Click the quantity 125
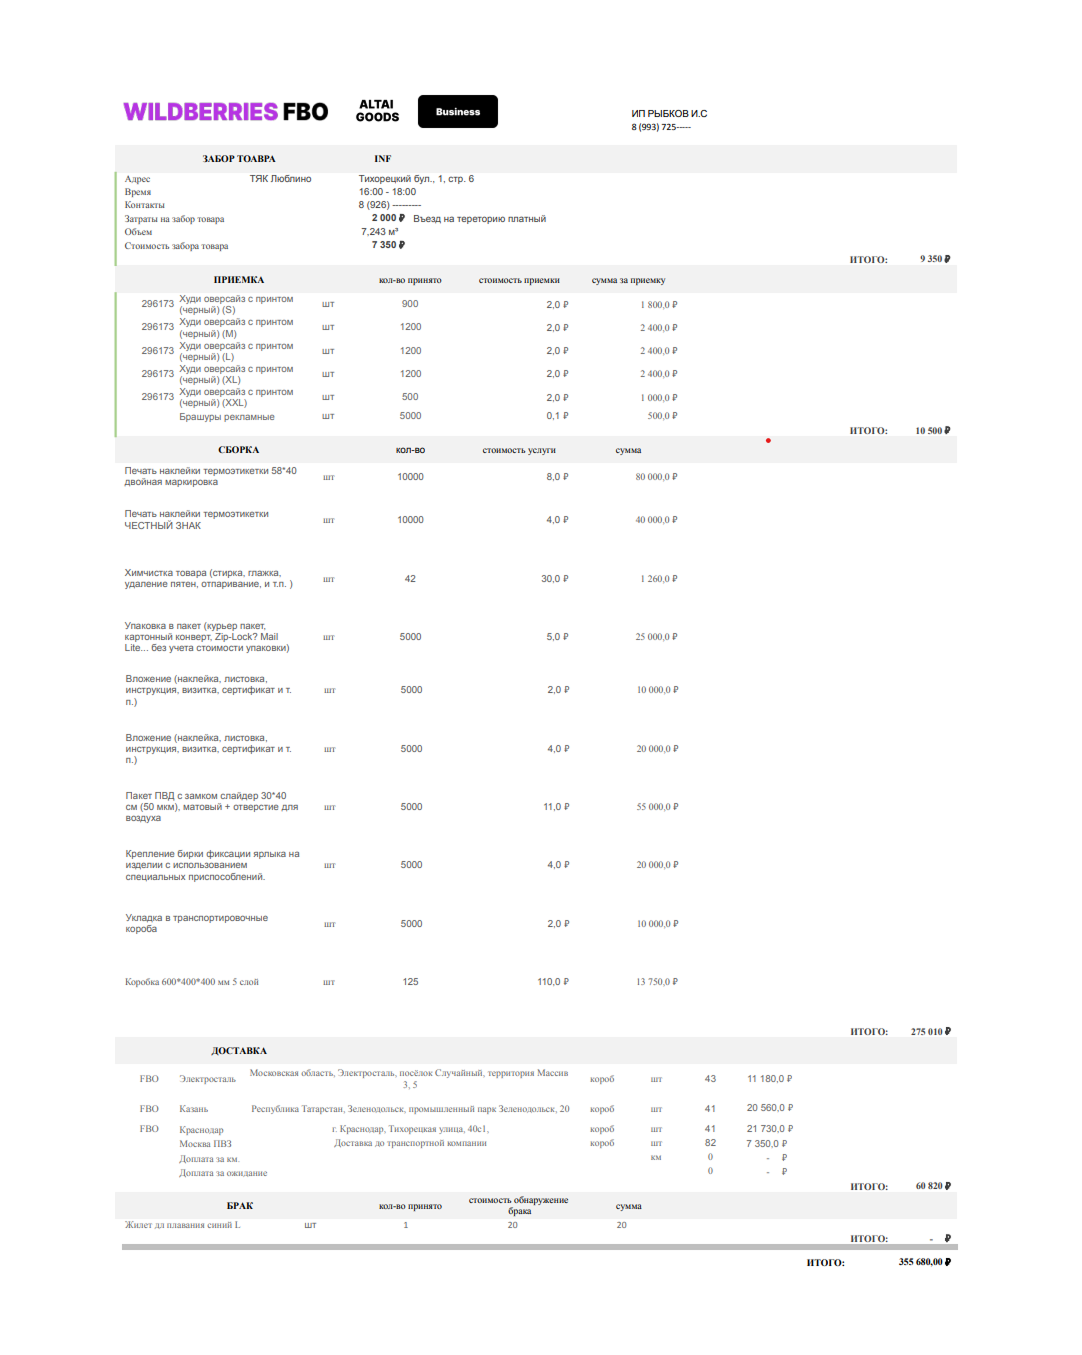Screen dimensions: 1082x1355 tap(411, 982)
